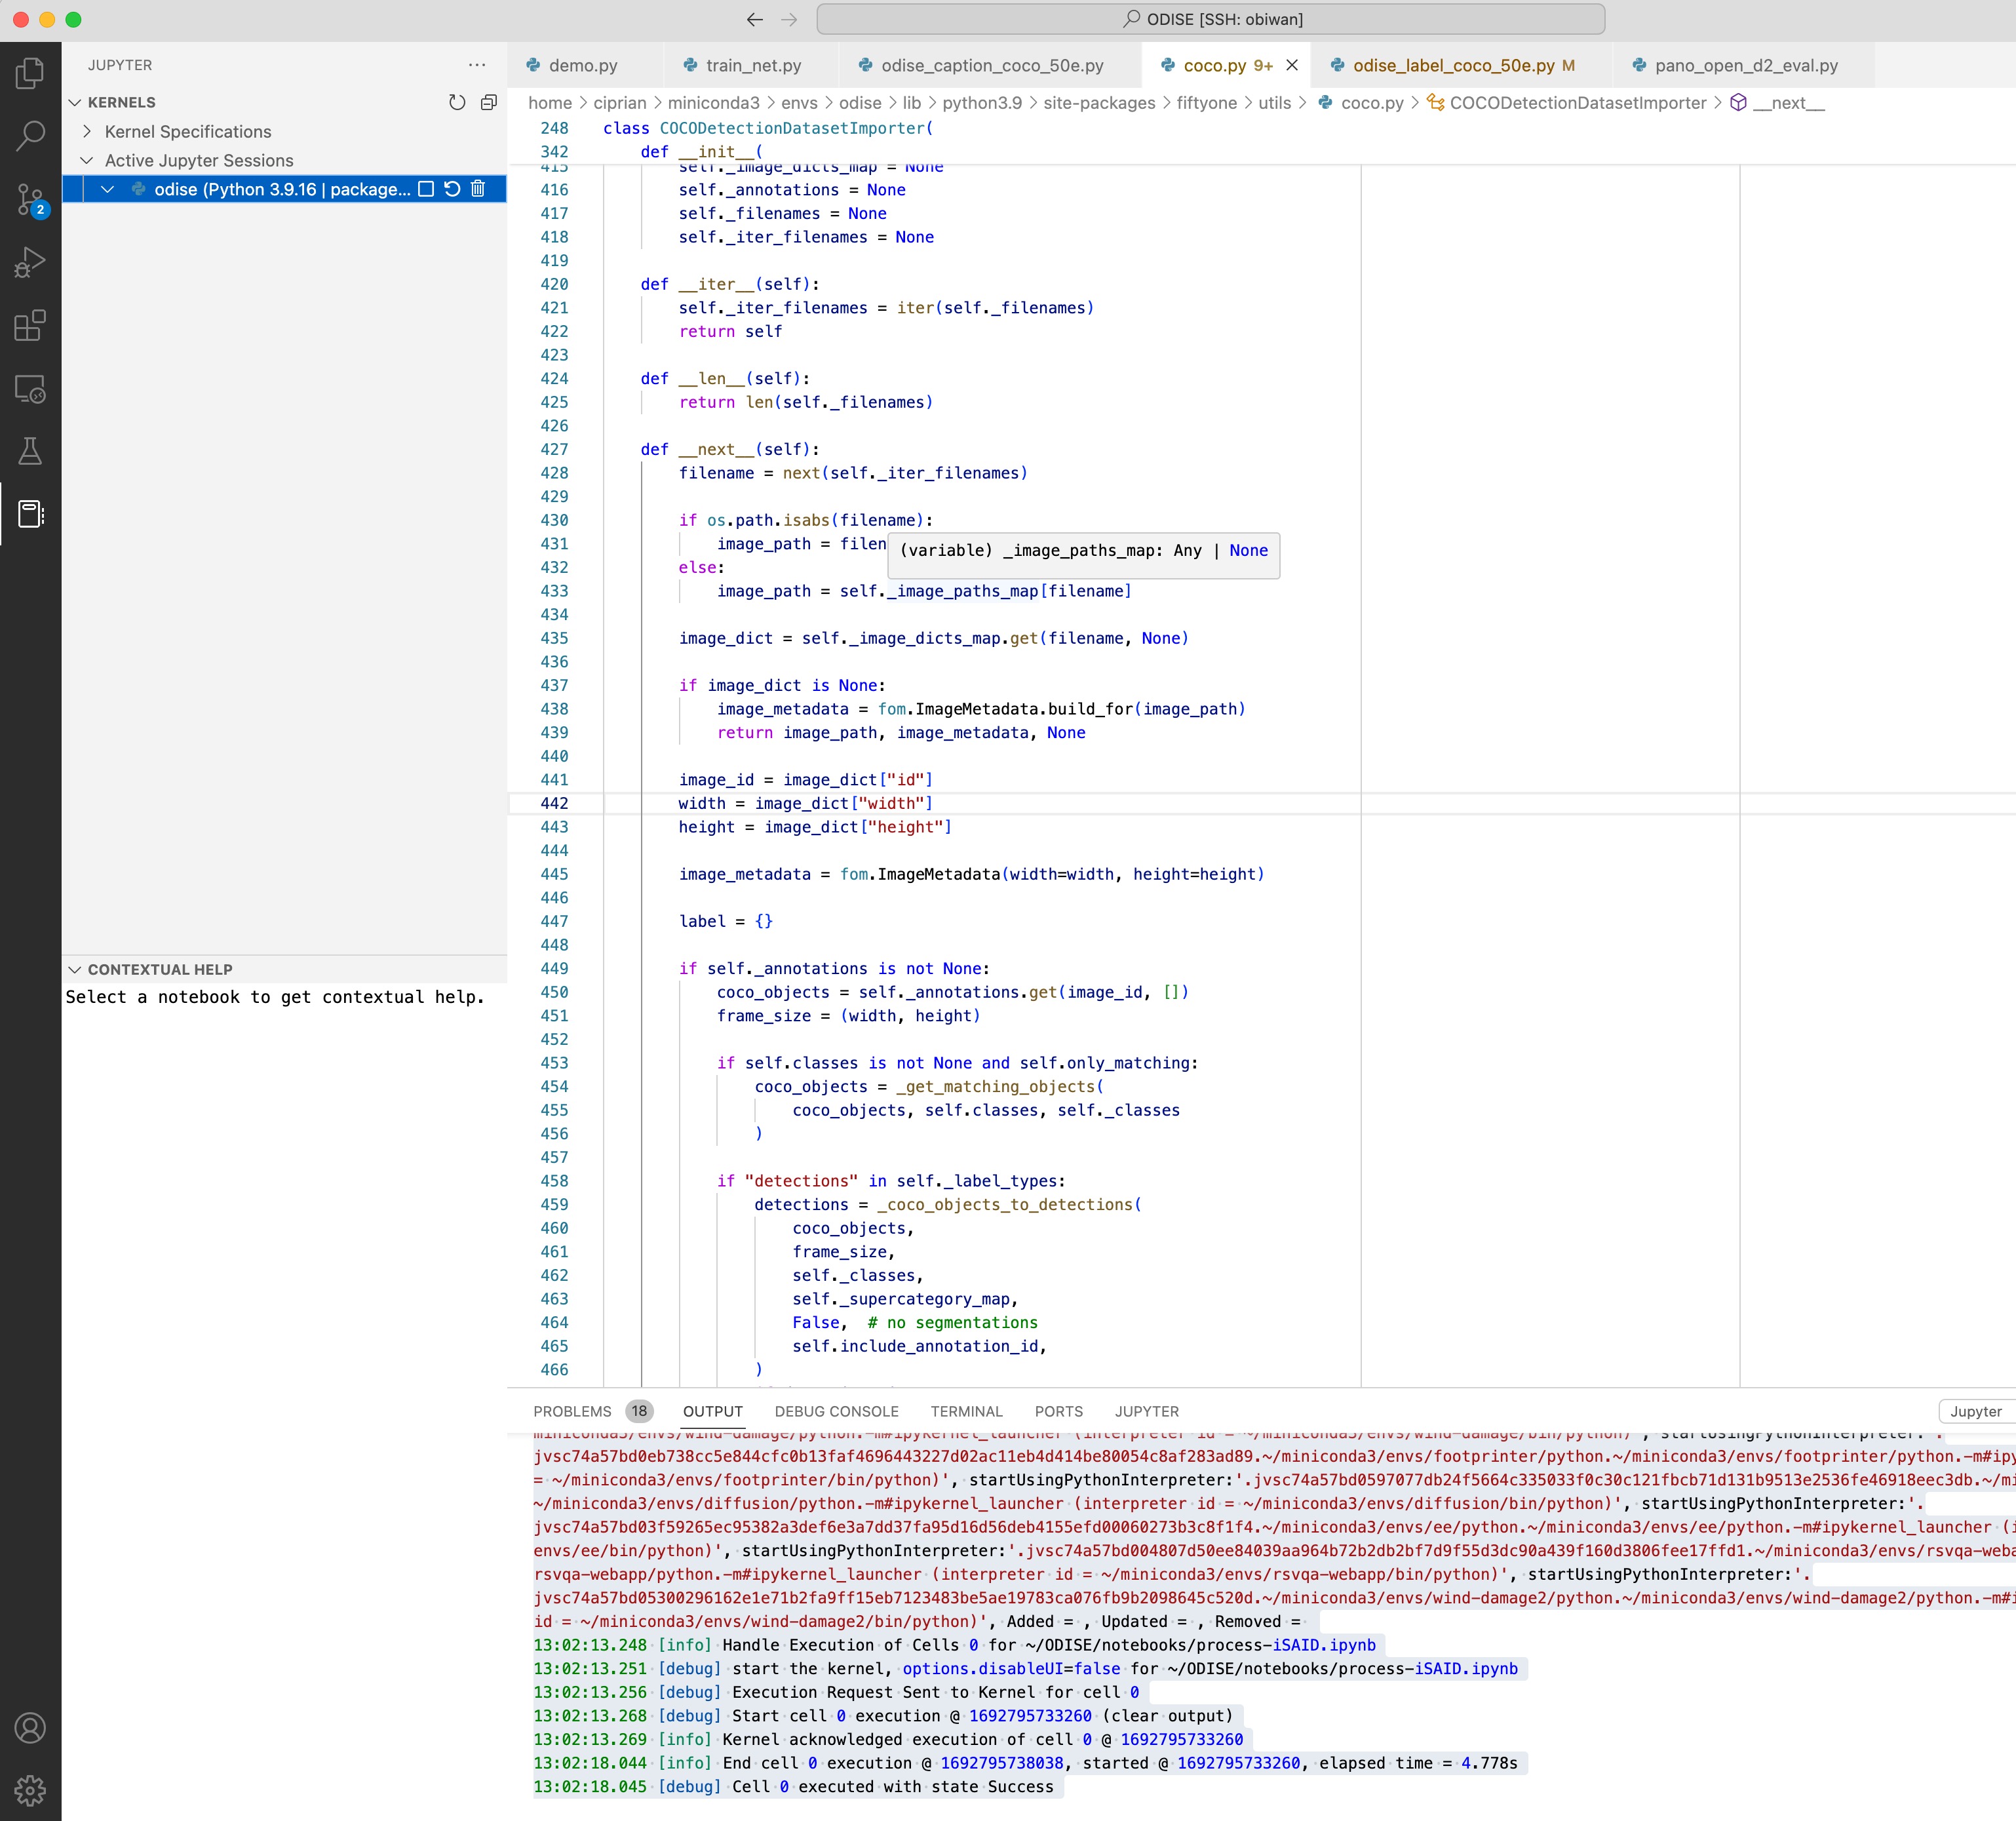The width and height of the screenshot is (2016, 1821).
Task: Open the PROBLEMS panel tab
Action: click(x=573, y=1411)
